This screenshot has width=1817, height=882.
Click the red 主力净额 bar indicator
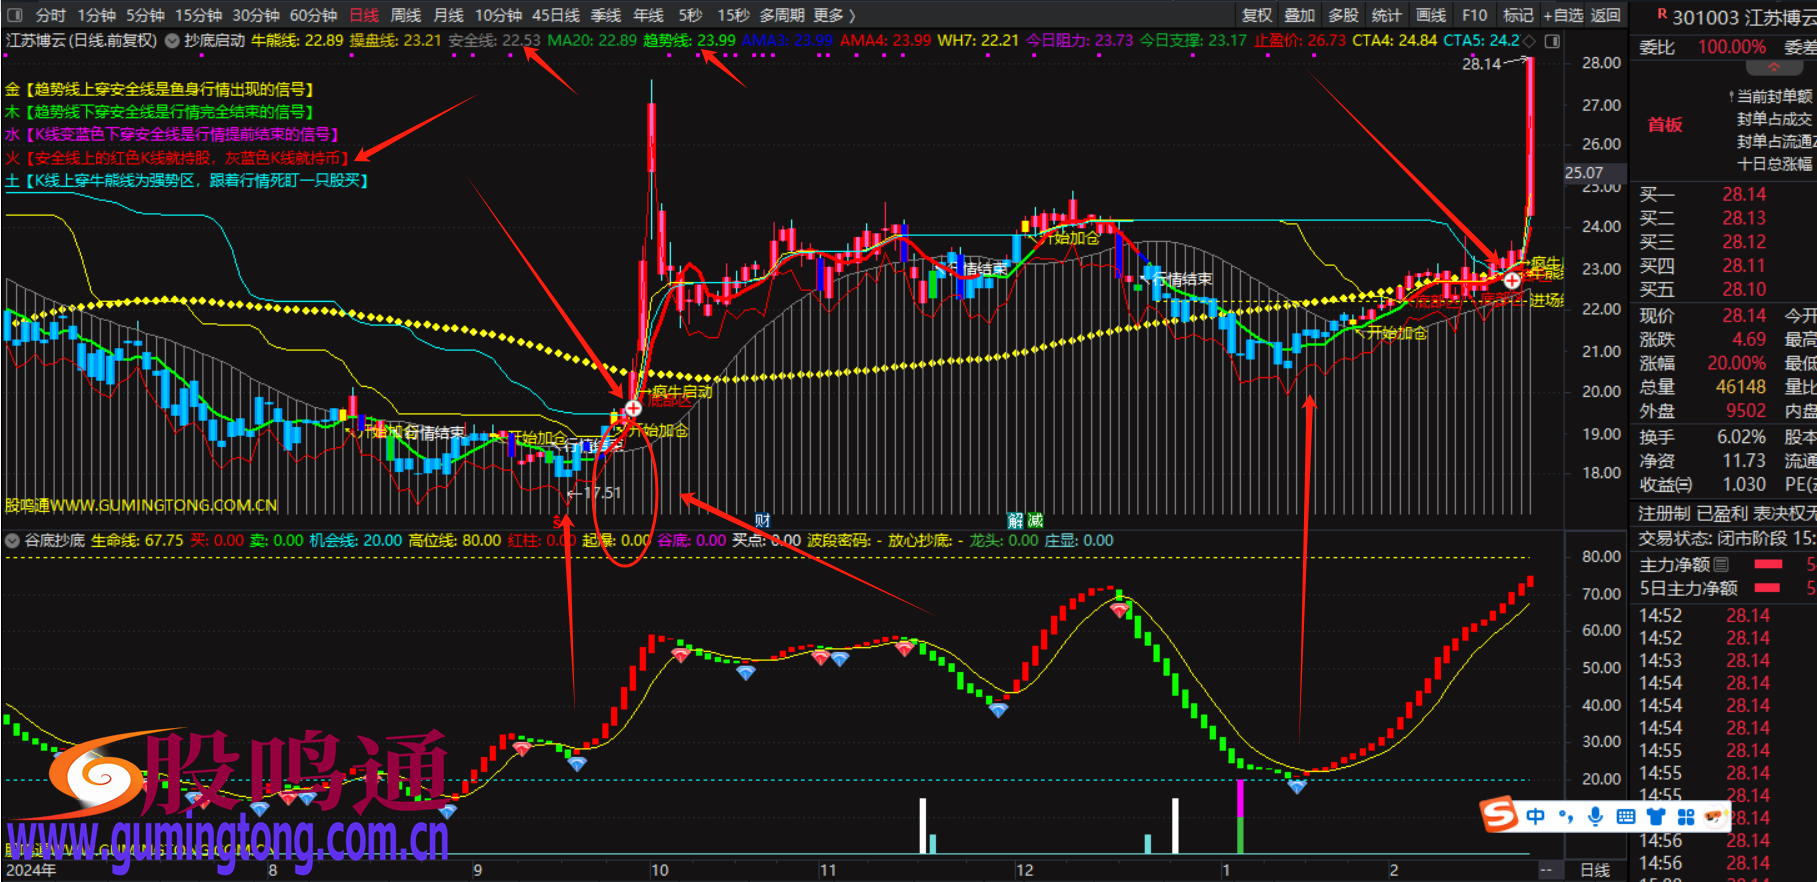(1768, 565)
